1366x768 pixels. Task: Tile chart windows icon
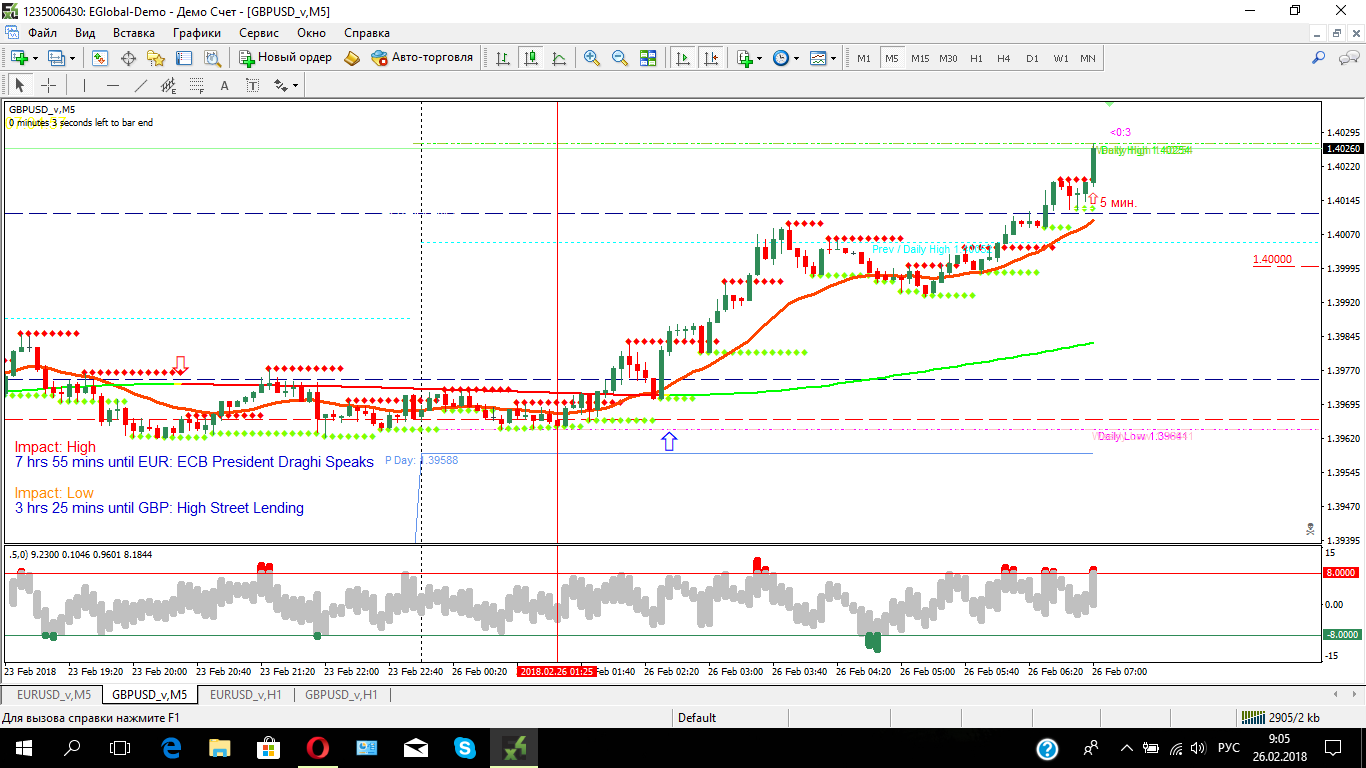pyautogui.click(x=648, y=58)
